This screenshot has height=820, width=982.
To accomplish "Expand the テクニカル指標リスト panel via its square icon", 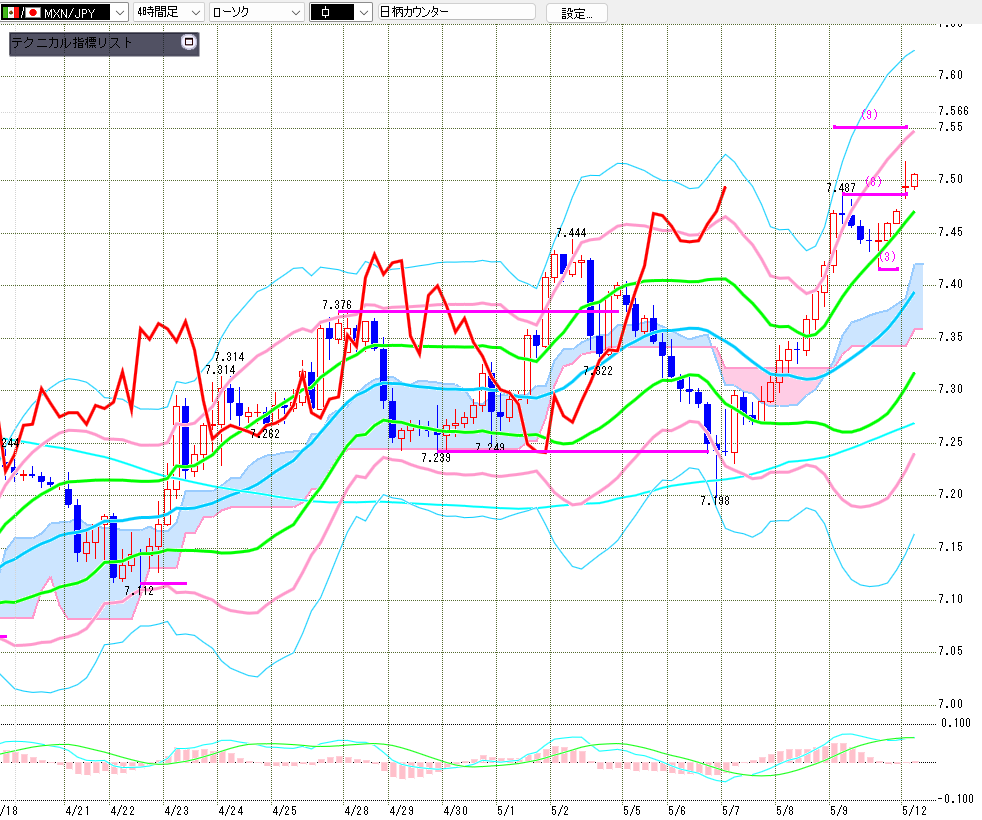I will point(187,43).
